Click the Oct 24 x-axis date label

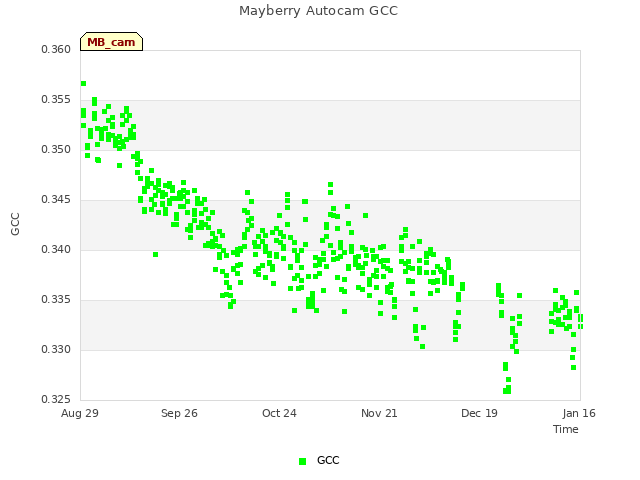[x=279, y=413]
